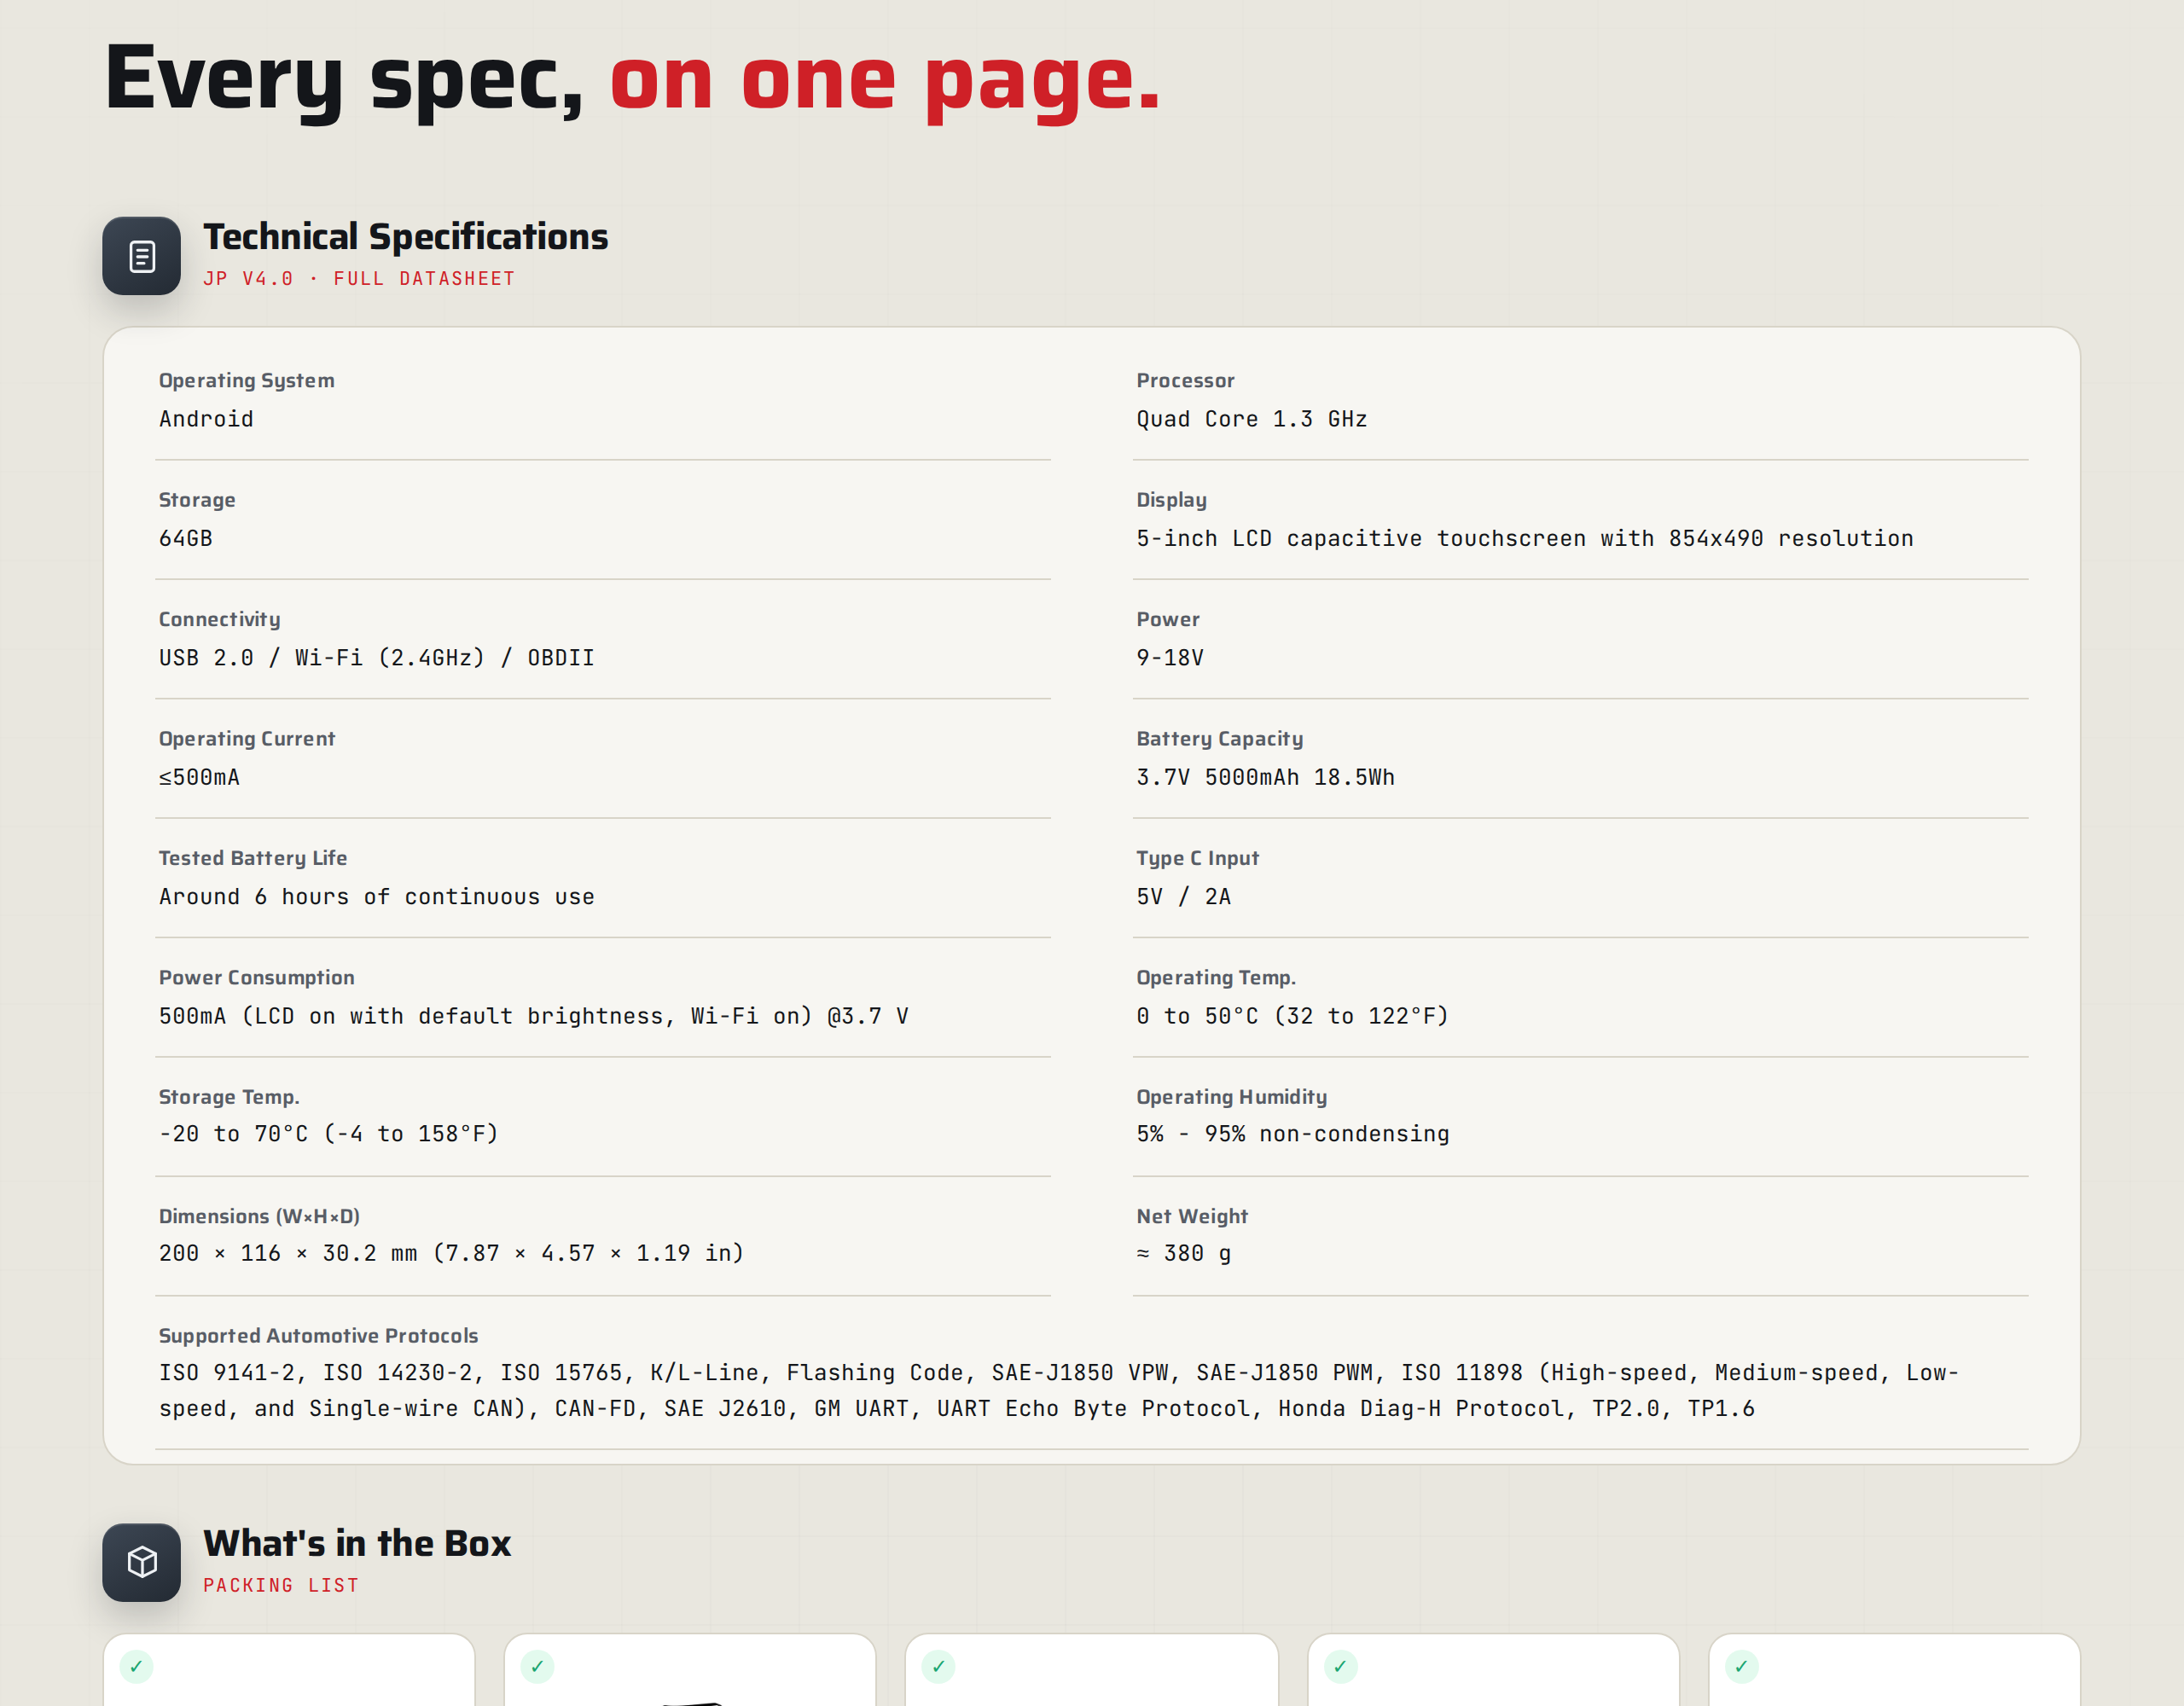The image size is (2184, 1706).
Task: Click the supported protocols list starting 'ISO 9141-2'
Action: [1058, 1390]
